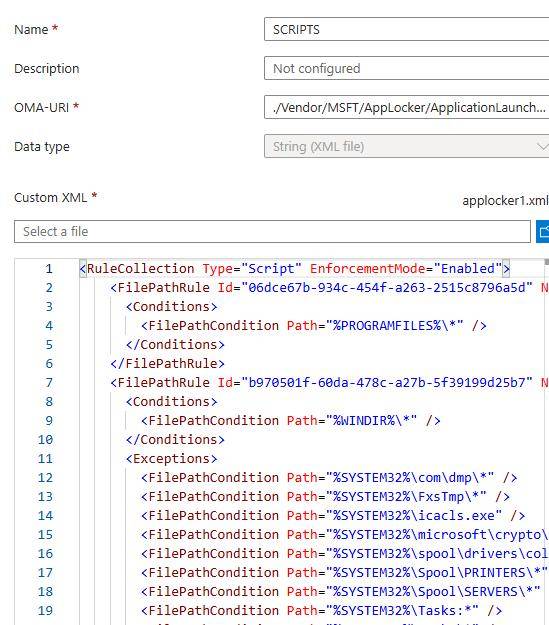
Task: Click line number 3 in the gutter
Action: coord(49,307)
